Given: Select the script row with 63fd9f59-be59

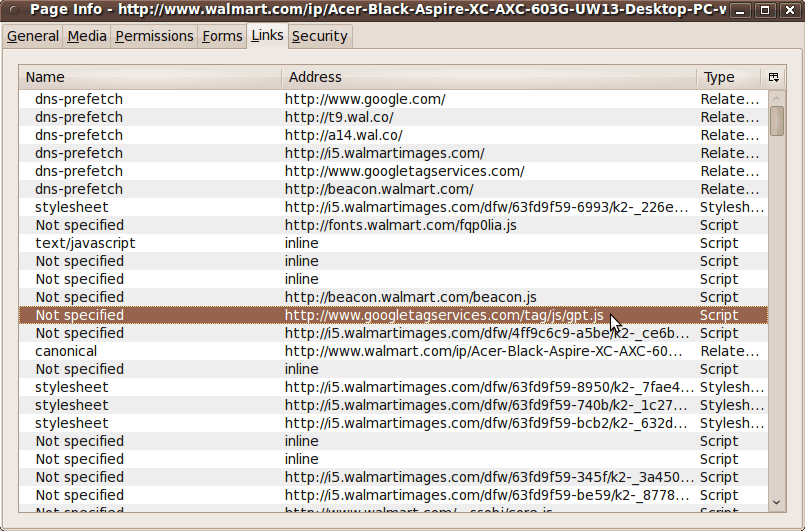Looking at the screenshot, I should pos(393,495).
